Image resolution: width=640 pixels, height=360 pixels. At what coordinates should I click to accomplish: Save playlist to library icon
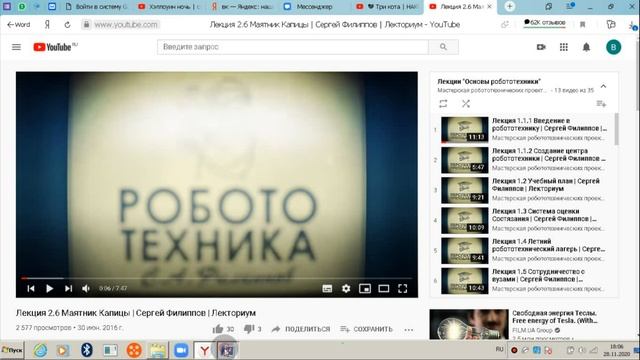tap(601, 104)
